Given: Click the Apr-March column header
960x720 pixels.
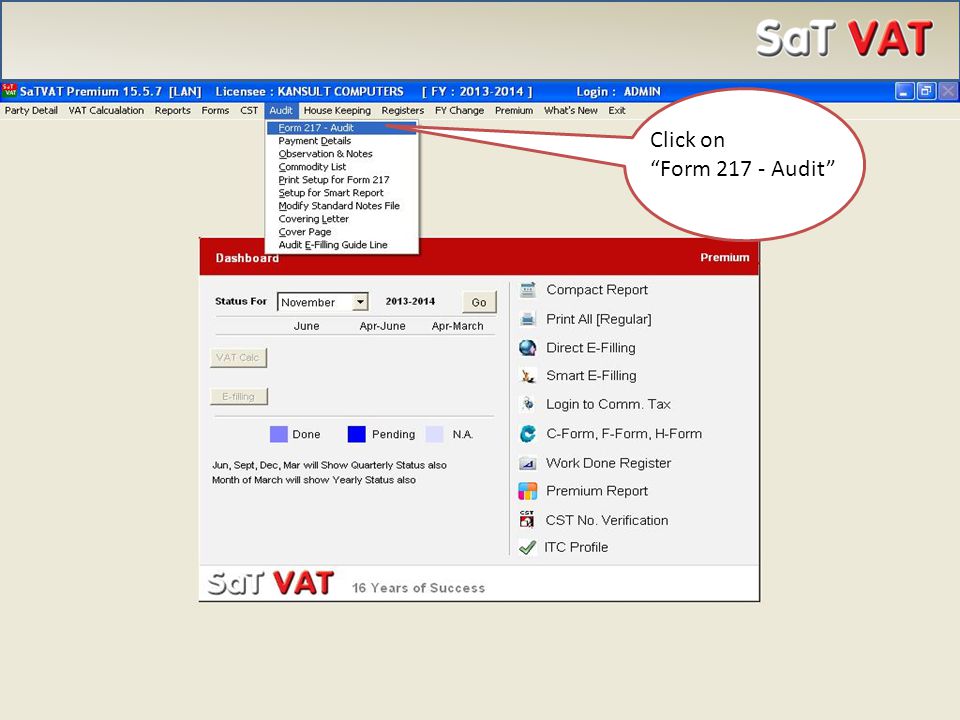Looking at the screenshot, I should coord(457,326).
